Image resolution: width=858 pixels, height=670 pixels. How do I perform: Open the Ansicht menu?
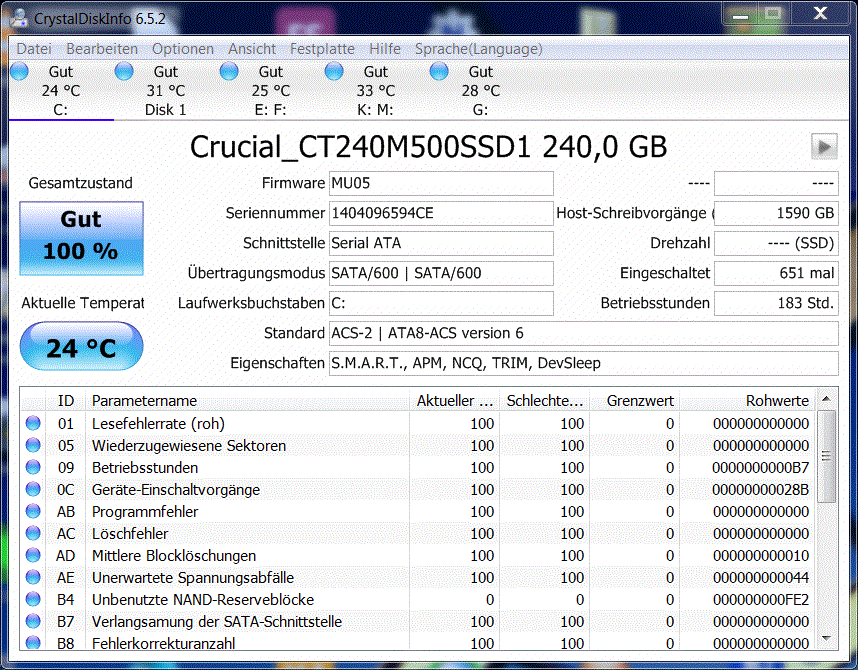252,49
